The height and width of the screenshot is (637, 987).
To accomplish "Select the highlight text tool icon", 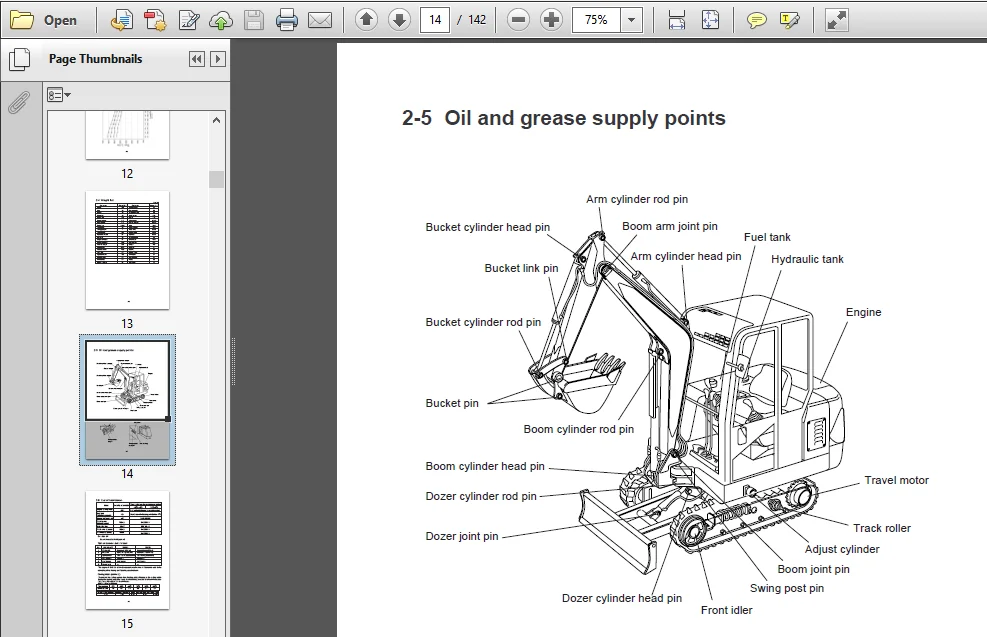I will click(789, 20).
